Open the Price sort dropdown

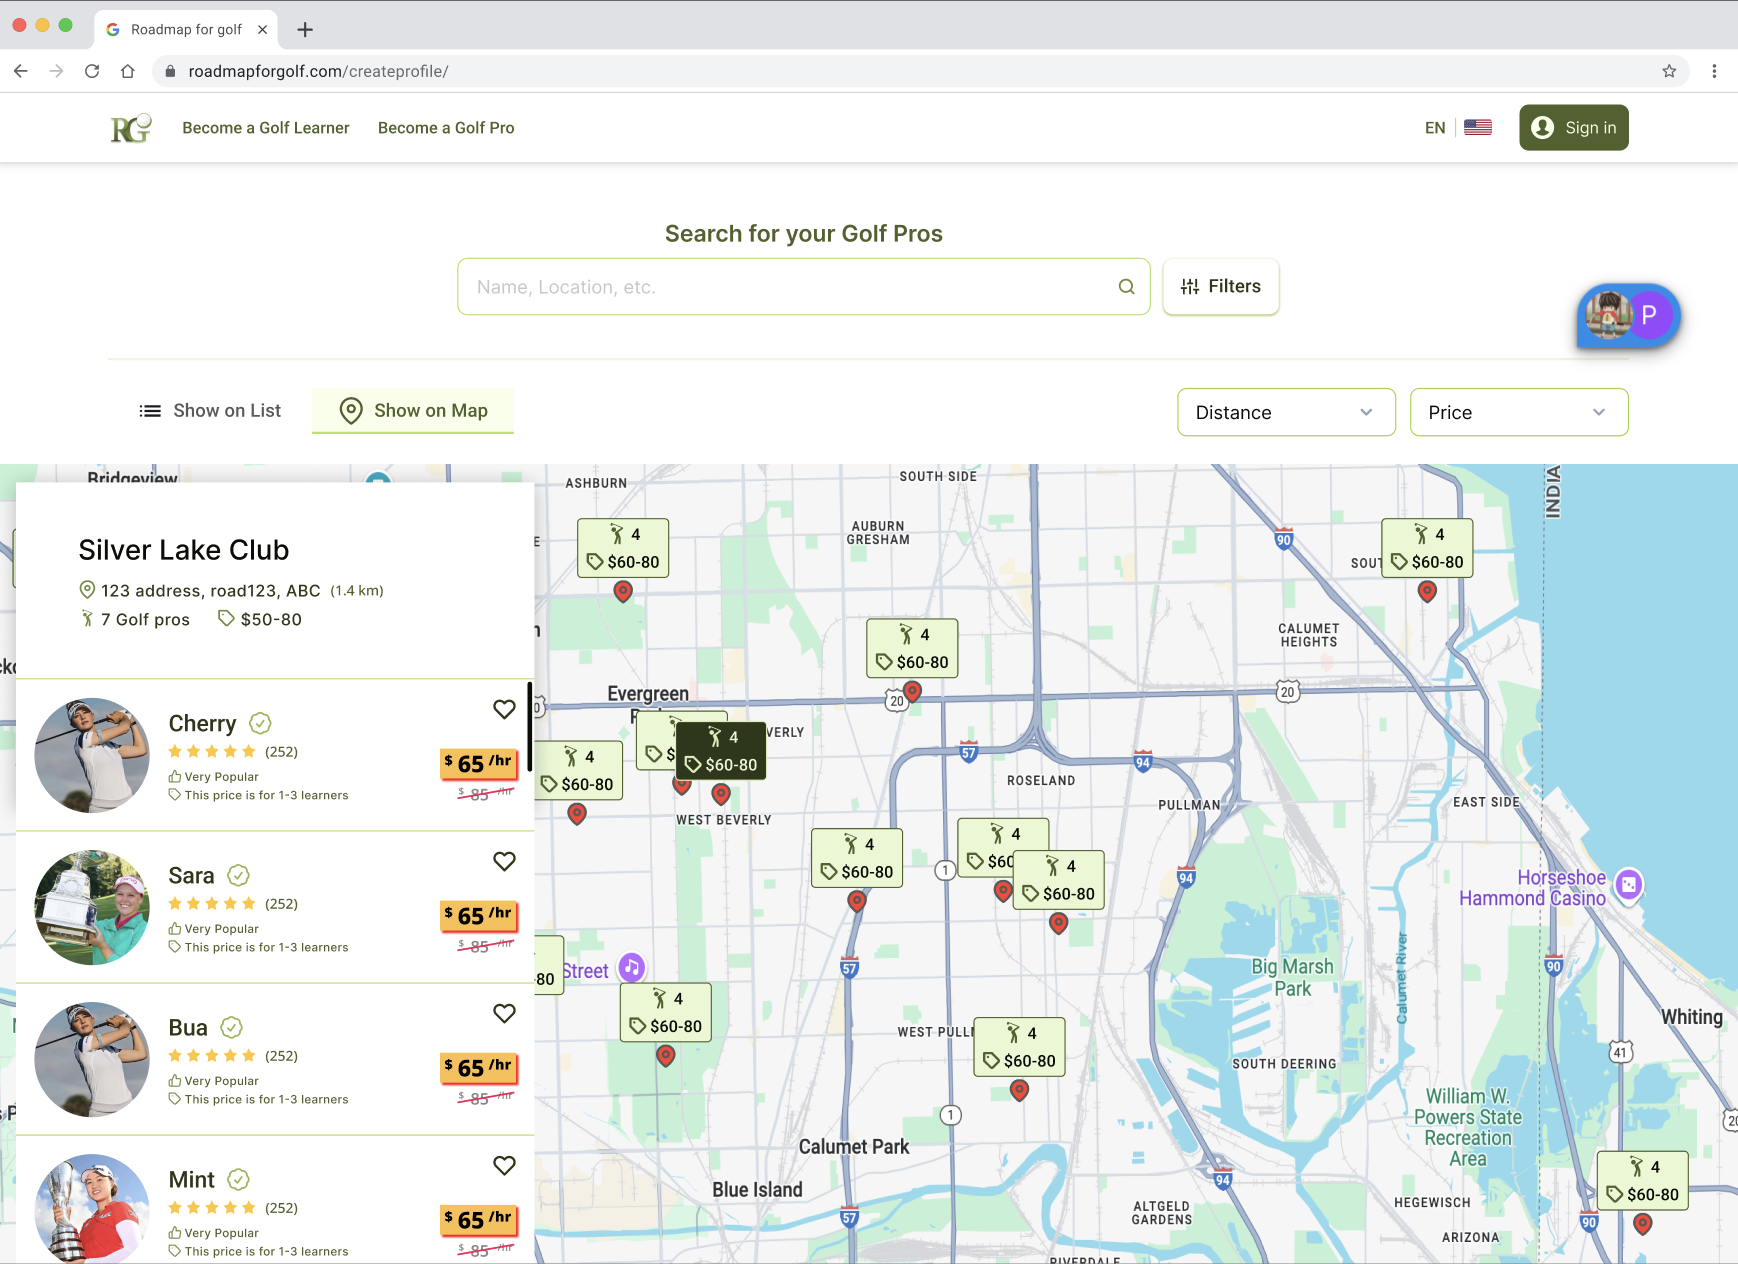pyautogui.click(x=1518, y=412)
